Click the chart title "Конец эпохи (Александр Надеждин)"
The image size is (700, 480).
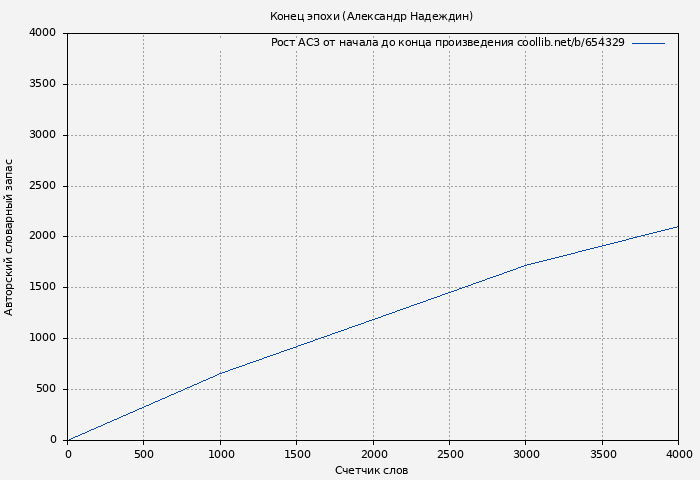pos(371,16)
